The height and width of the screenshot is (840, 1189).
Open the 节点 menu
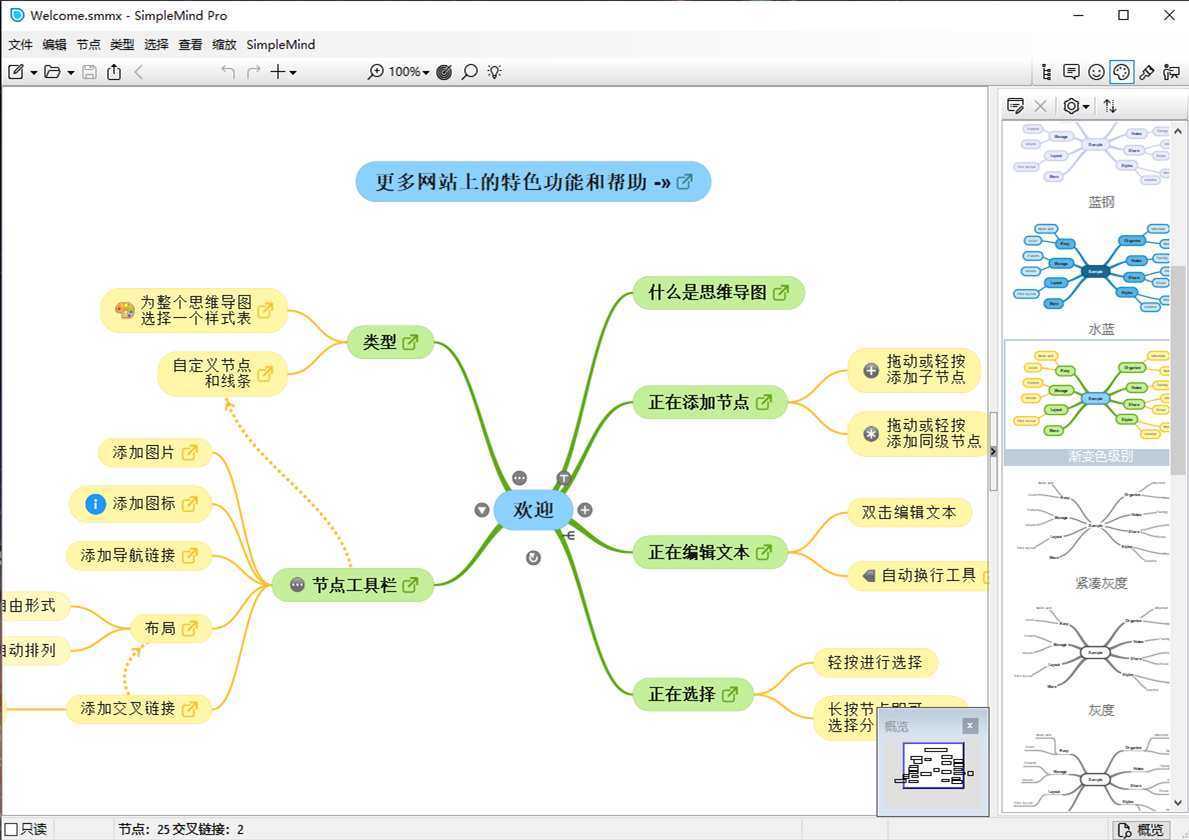point(88,45)
